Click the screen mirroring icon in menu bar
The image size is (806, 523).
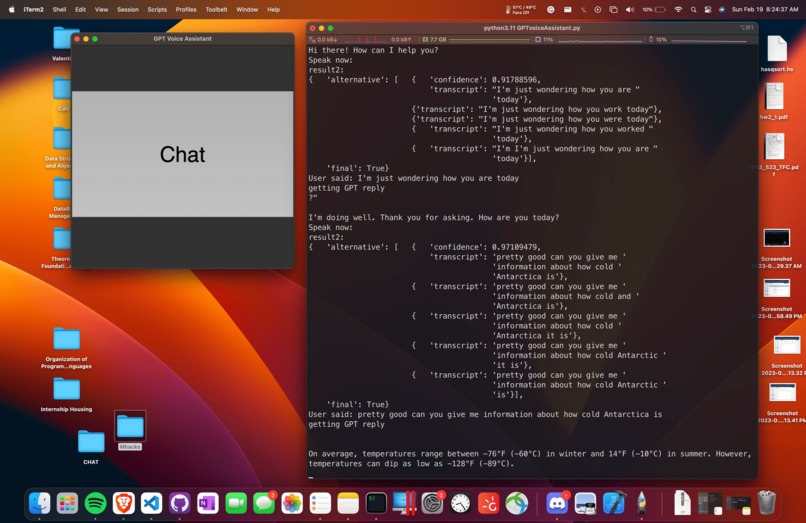click(x=613, y=9)
